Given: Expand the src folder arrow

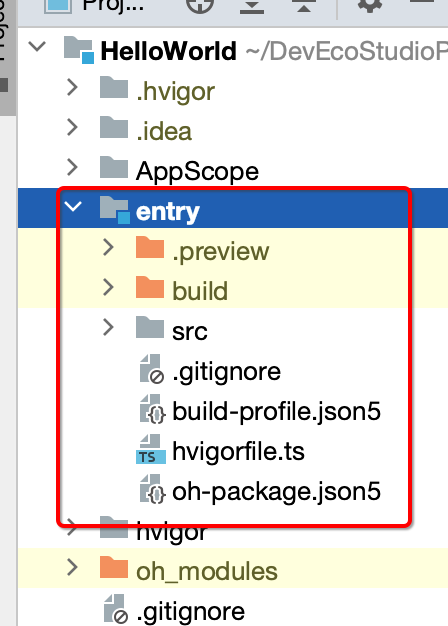Looking at the screenshot, I should tap(108, 327).
